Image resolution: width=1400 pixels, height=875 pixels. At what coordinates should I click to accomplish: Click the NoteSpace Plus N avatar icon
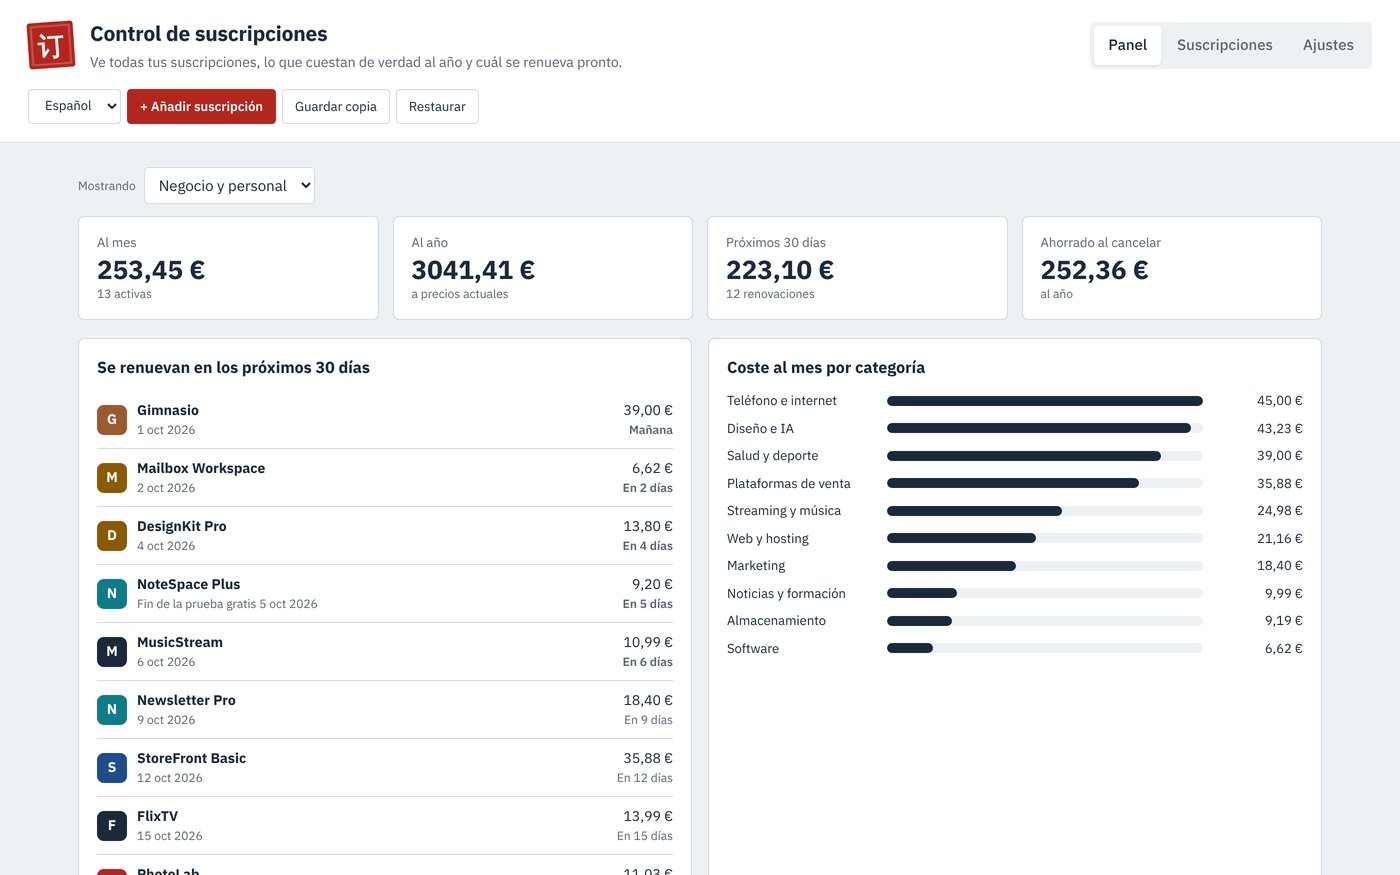(x=112, y=594)
